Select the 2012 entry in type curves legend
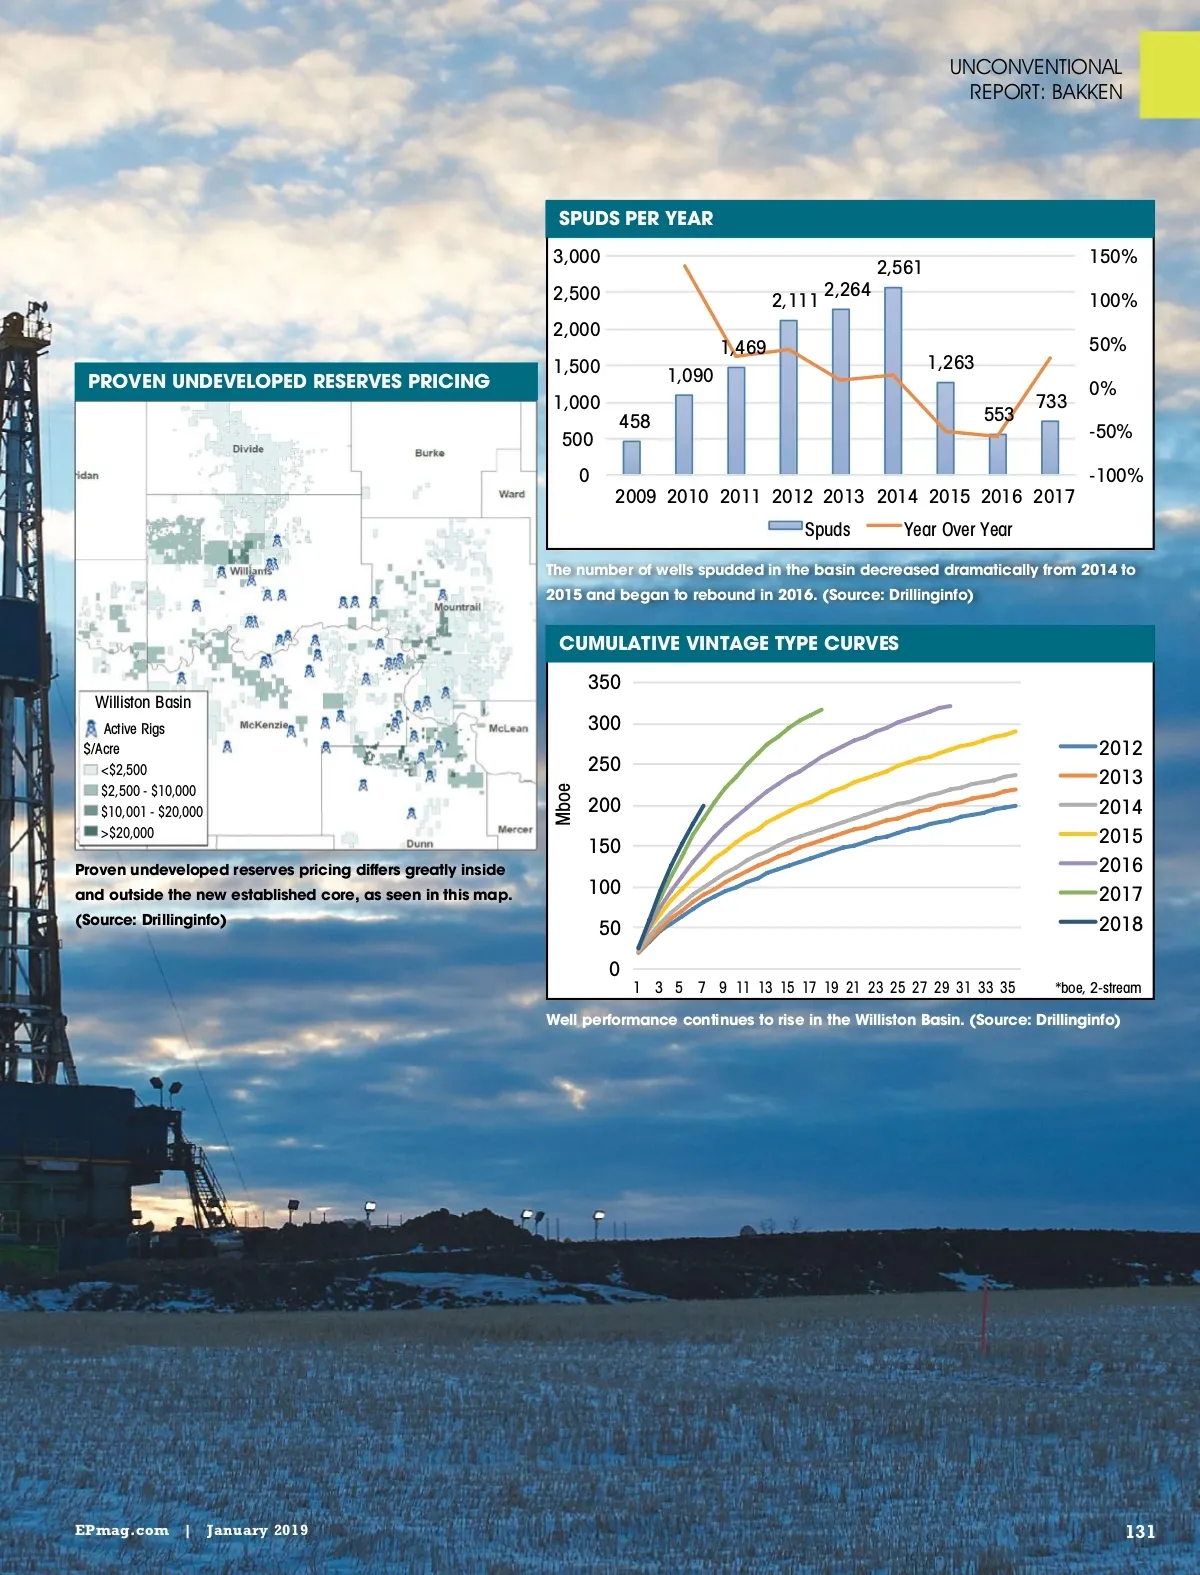Screen dimensions: 1200x1575 coord(1100,748)
